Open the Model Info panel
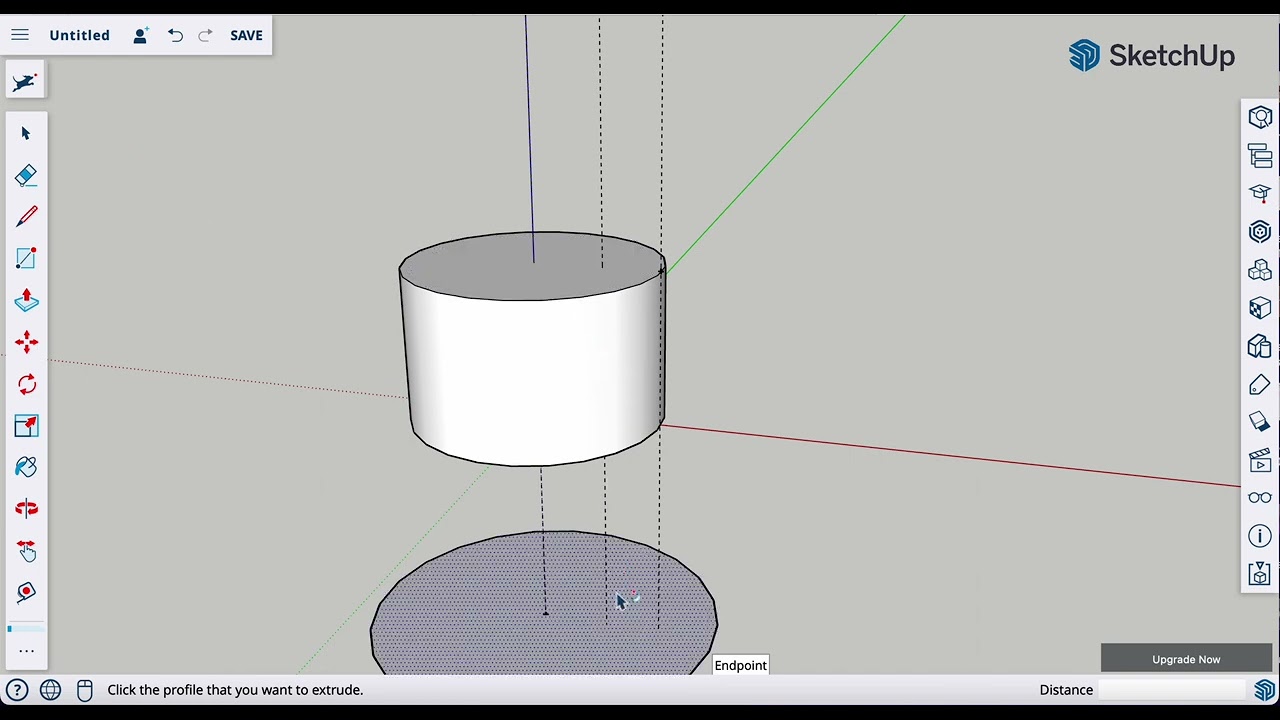The image size is (1280, 720). click(x=1260, y=537)
